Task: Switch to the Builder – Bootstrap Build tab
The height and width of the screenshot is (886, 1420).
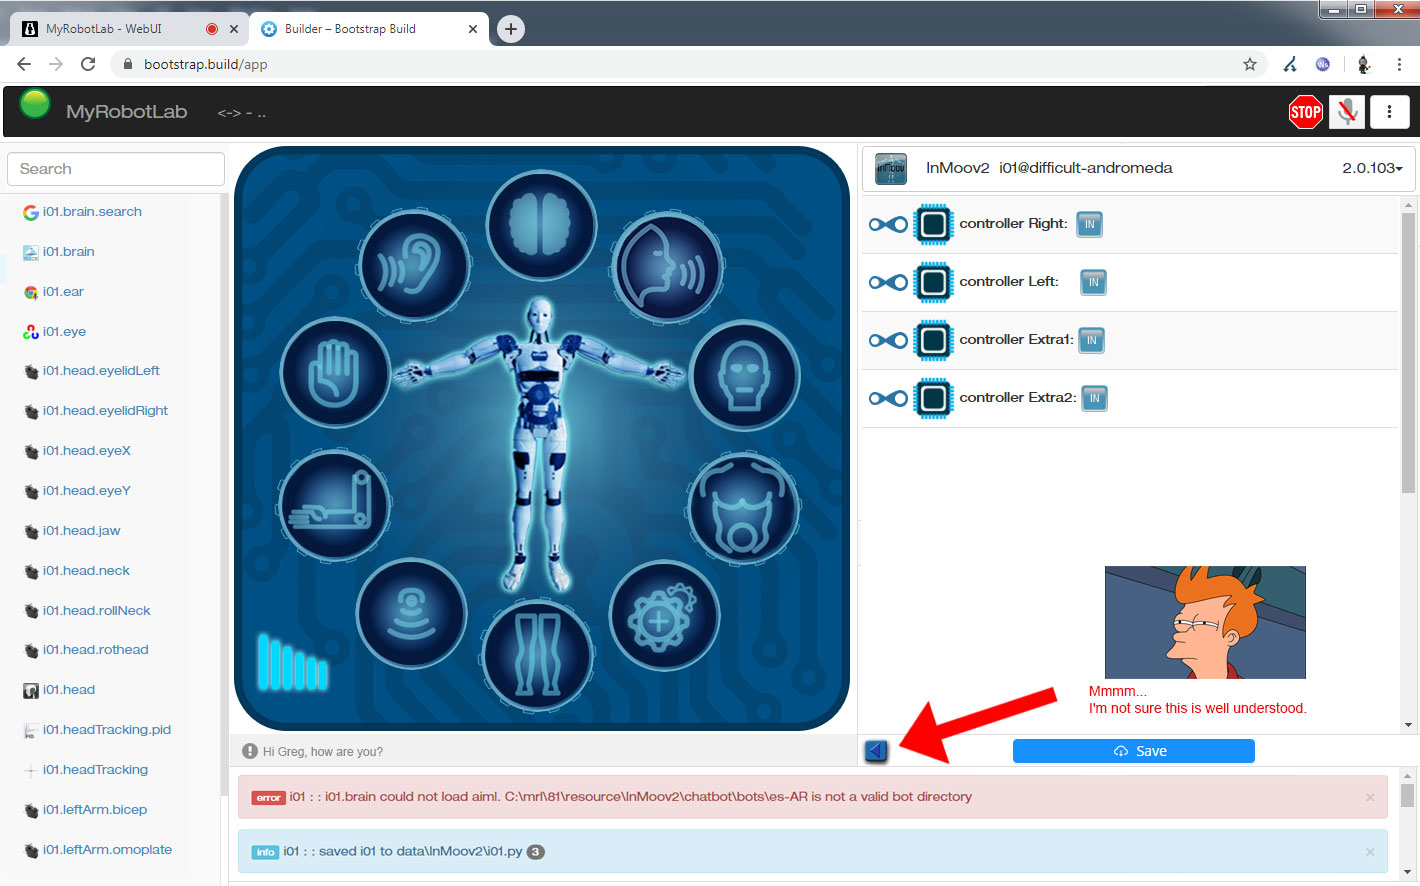Action: (369, 29)
